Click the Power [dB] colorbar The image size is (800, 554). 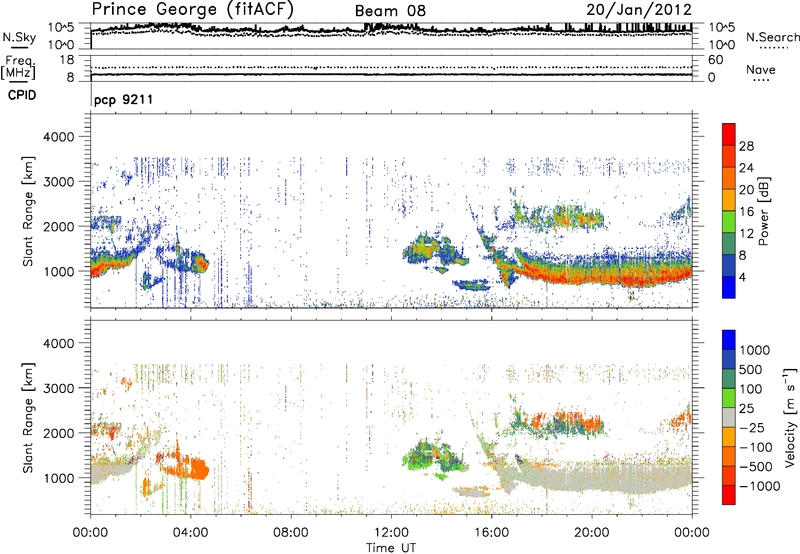click(x=729, y=210)
